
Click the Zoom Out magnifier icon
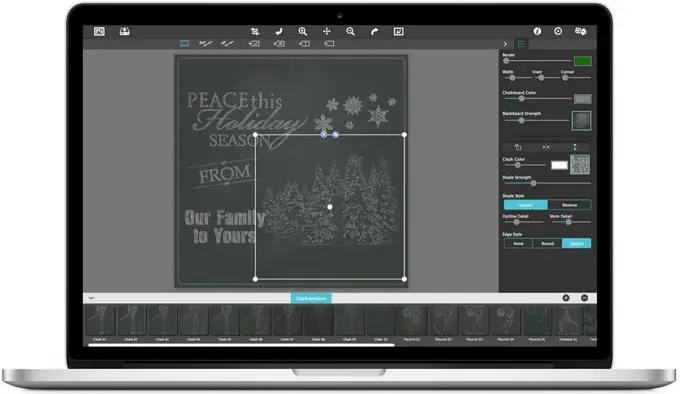pos(350,31)
